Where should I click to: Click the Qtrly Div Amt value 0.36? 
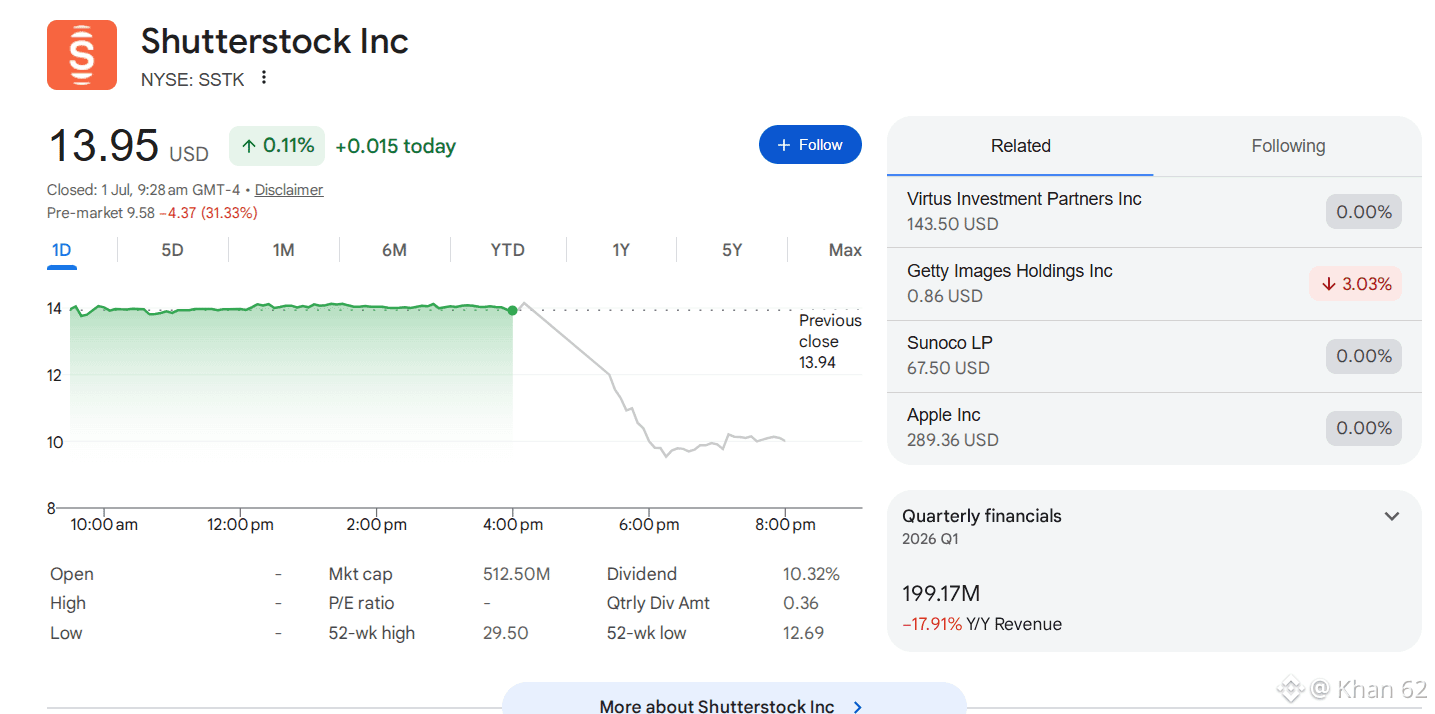(801, 603)
